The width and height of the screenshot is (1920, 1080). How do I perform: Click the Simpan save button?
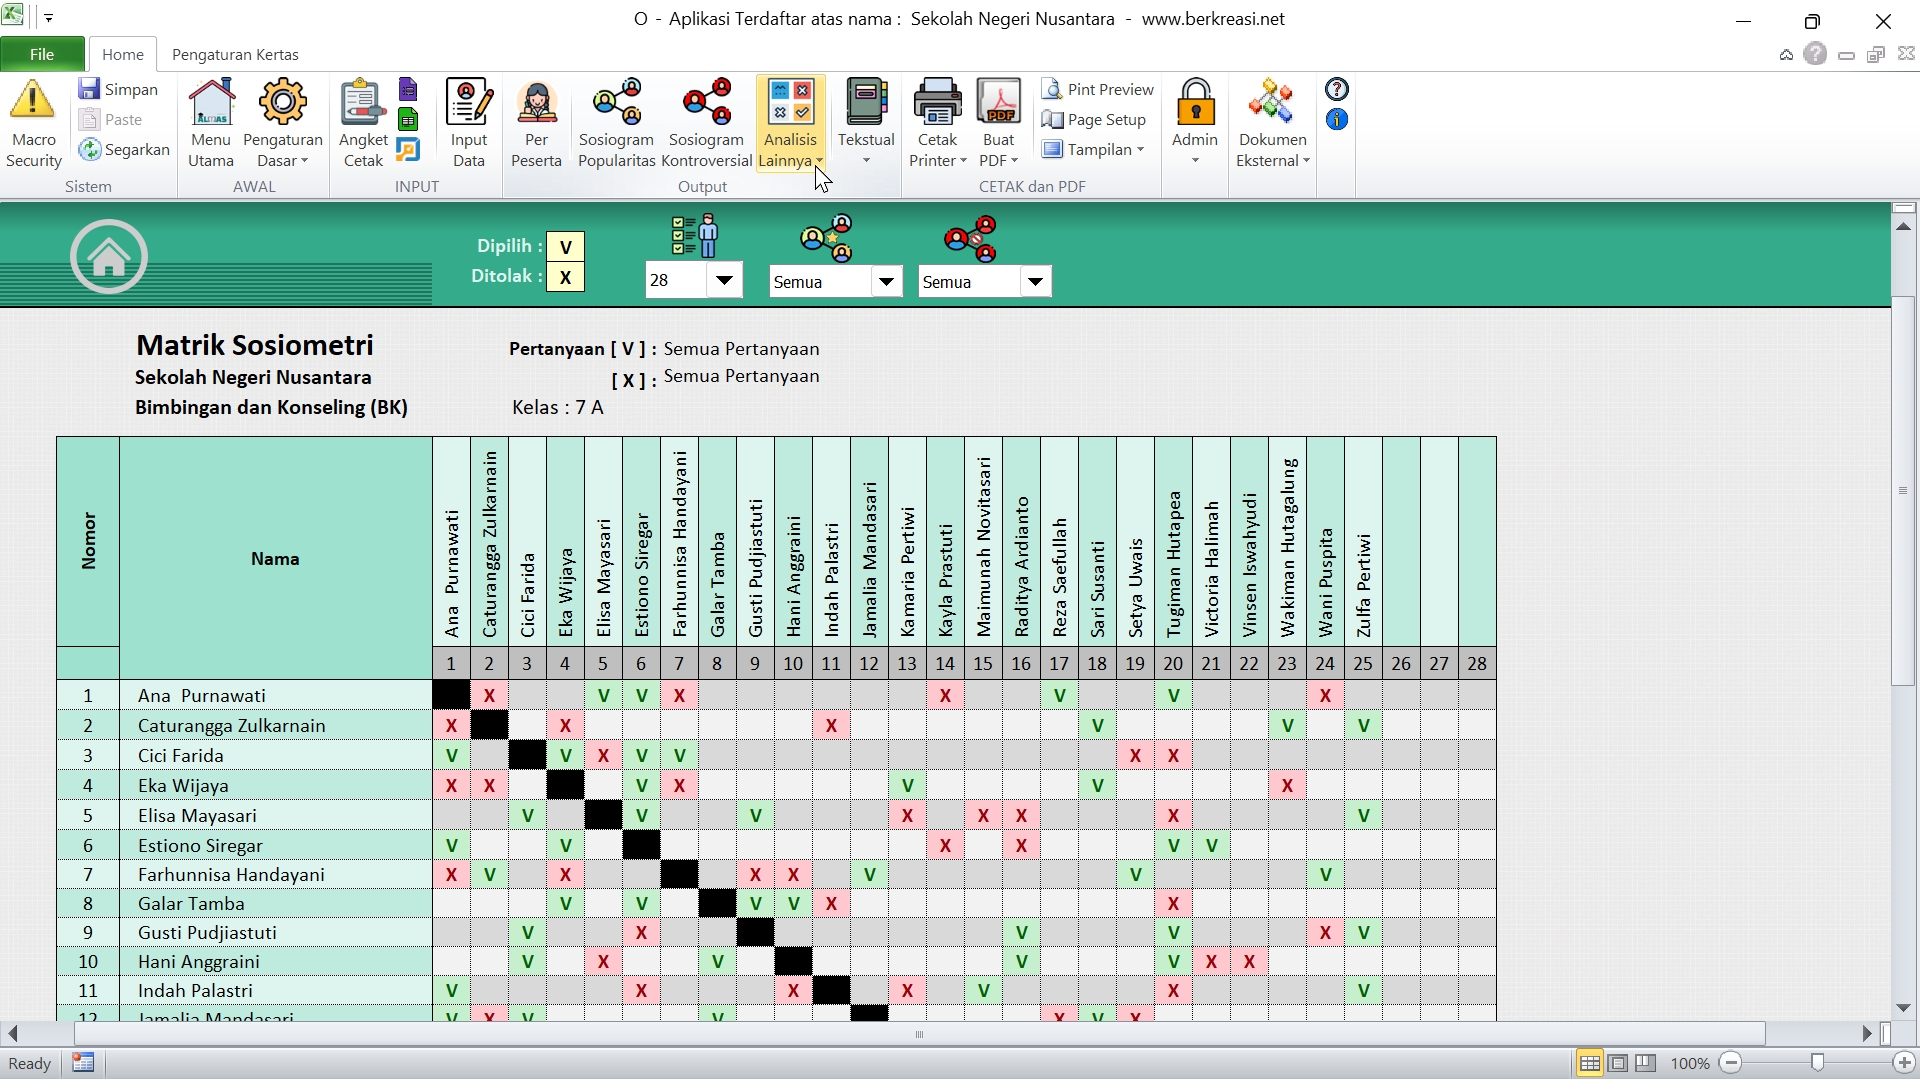(x=119, y=89)
